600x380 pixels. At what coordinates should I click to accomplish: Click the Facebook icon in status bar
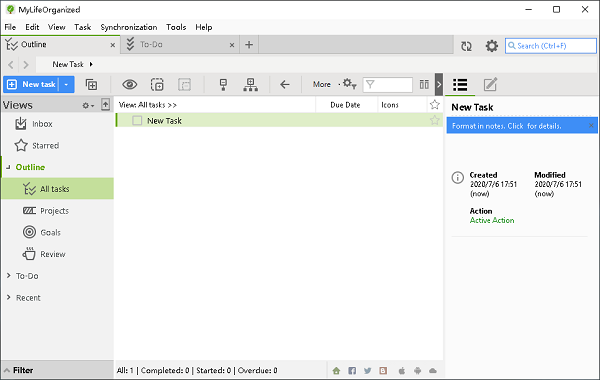(352, 370)
